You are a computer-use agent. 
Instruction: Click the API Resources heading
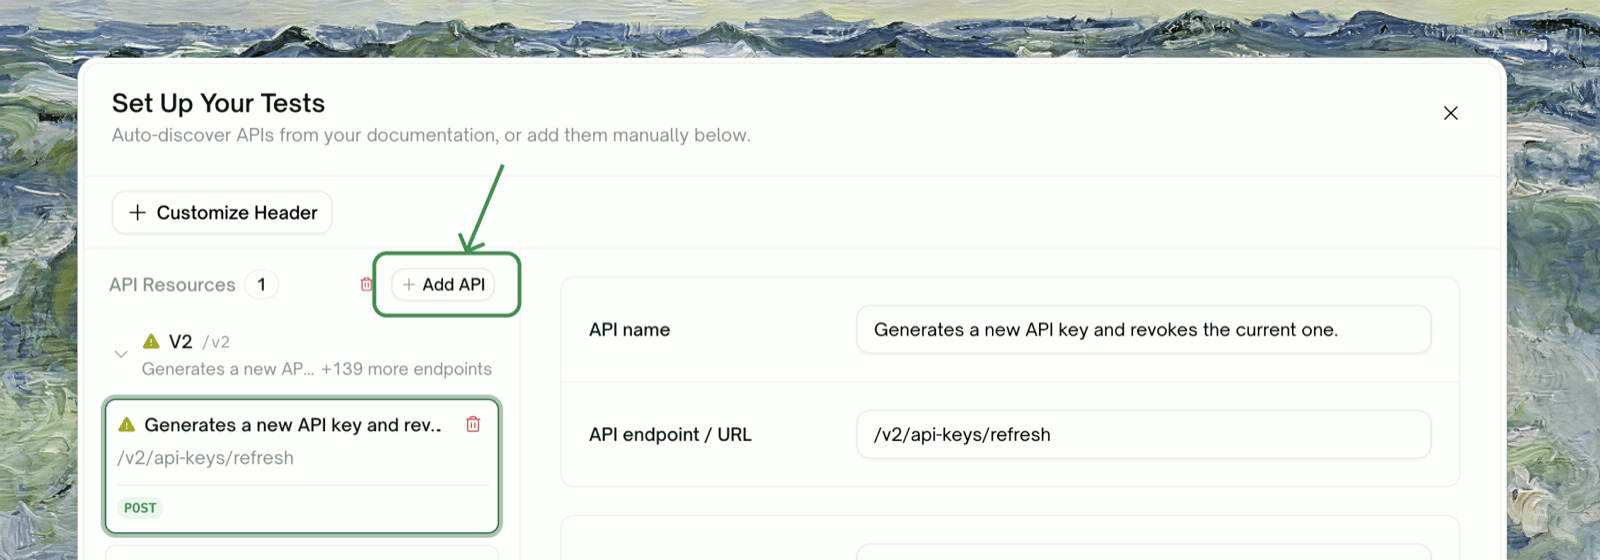click(x=172, y=285)
